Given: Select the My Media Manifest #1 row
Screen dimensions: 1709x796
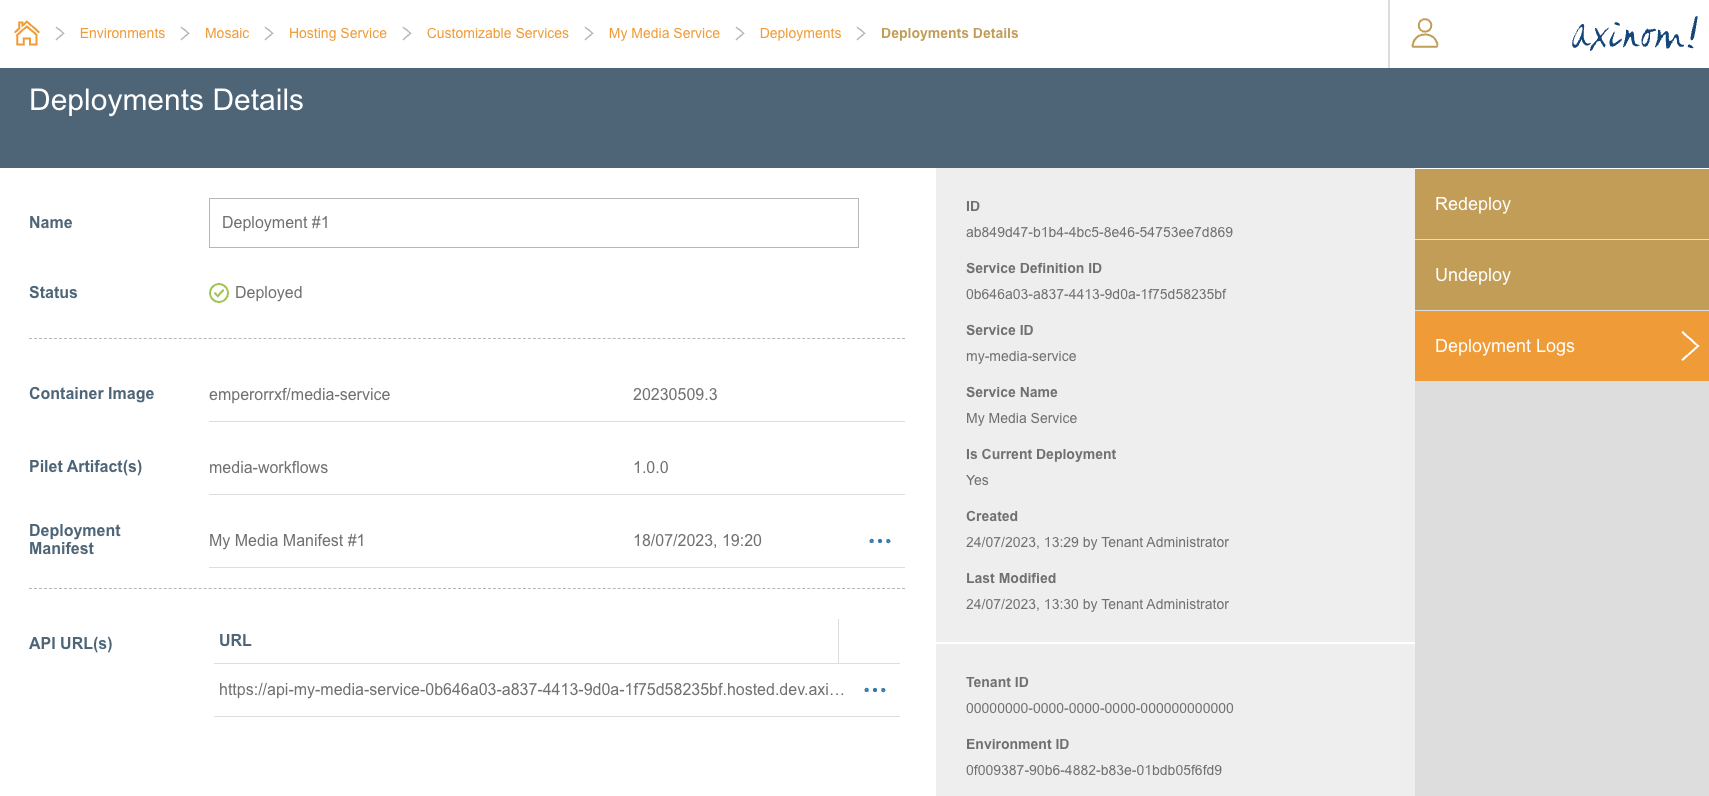Looking at the screenshot, I should coord(287,541).
